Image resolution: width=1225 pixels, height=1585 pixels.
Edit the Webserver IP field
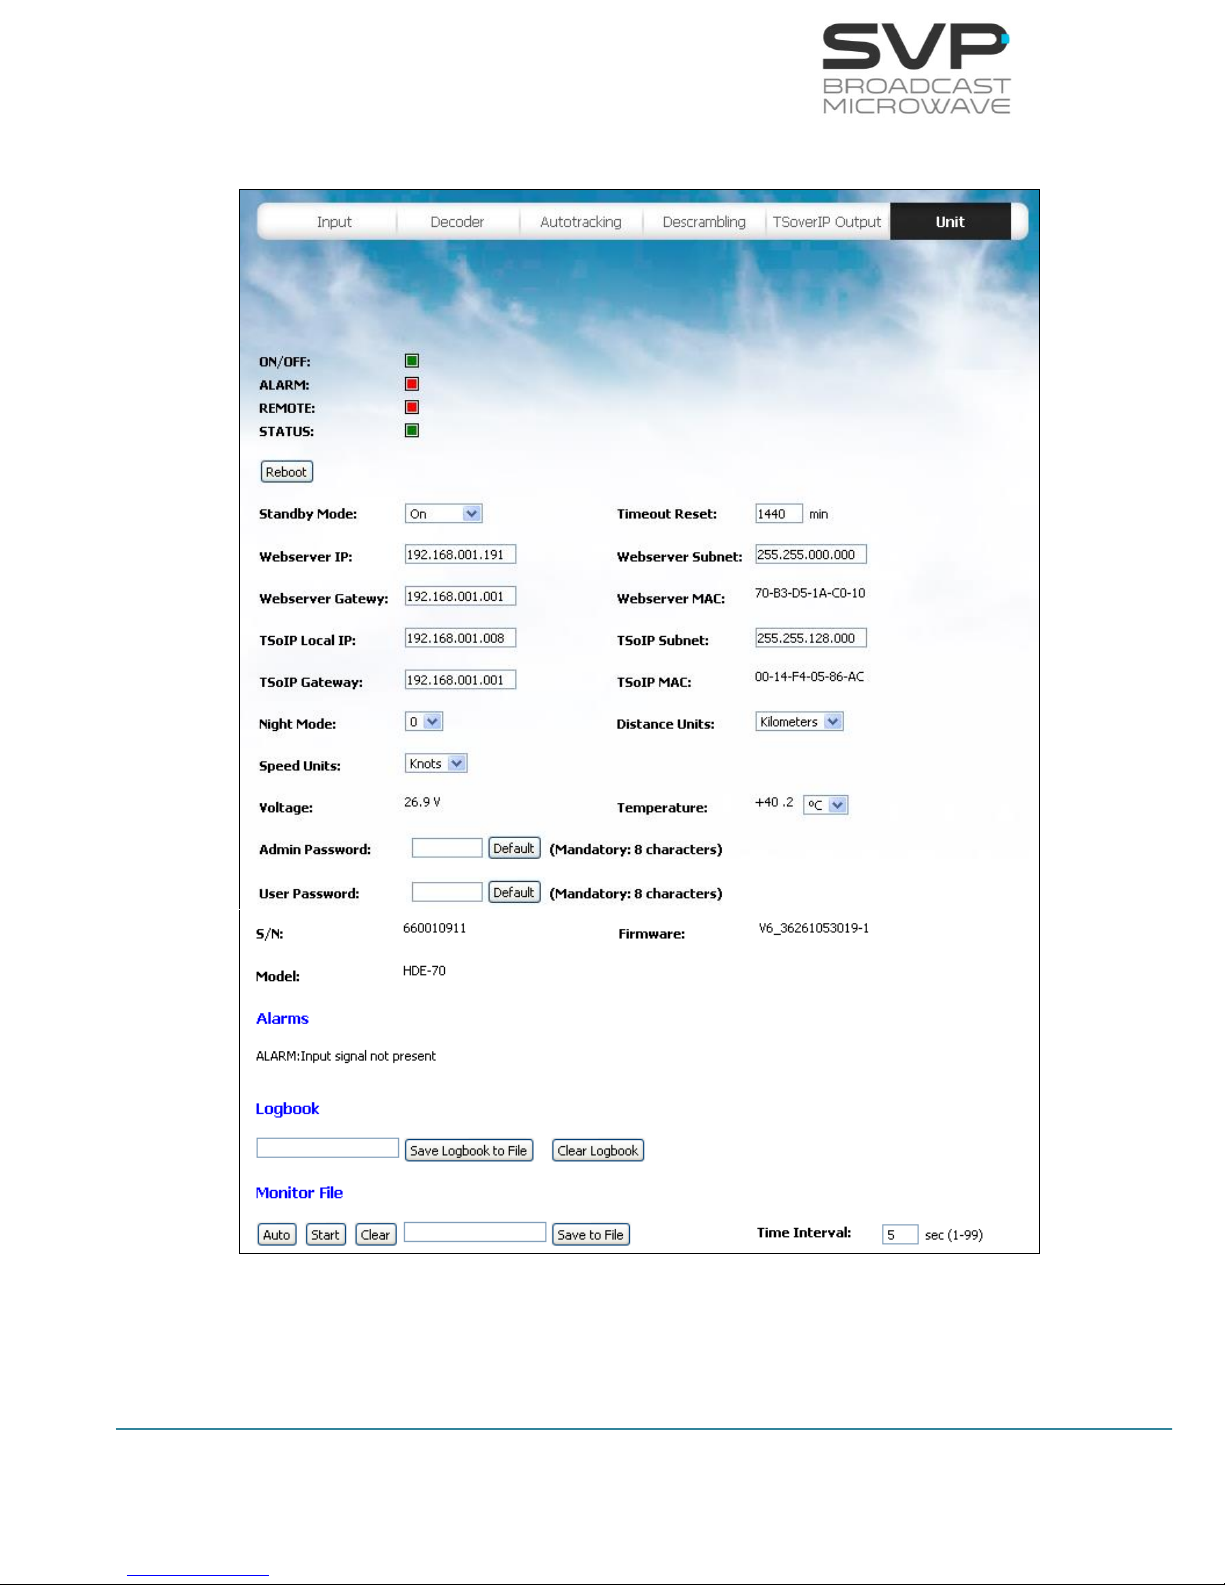(460, 555)
